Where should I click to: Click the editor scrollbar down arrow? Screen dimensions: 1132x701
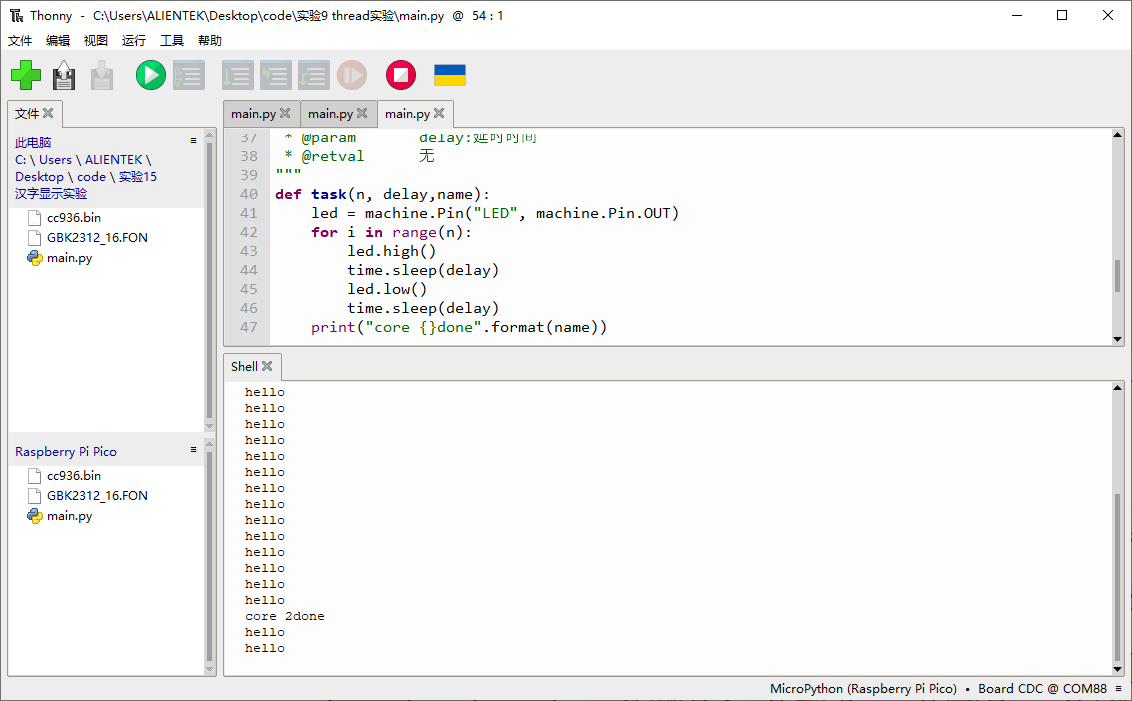click(1118, 339)
